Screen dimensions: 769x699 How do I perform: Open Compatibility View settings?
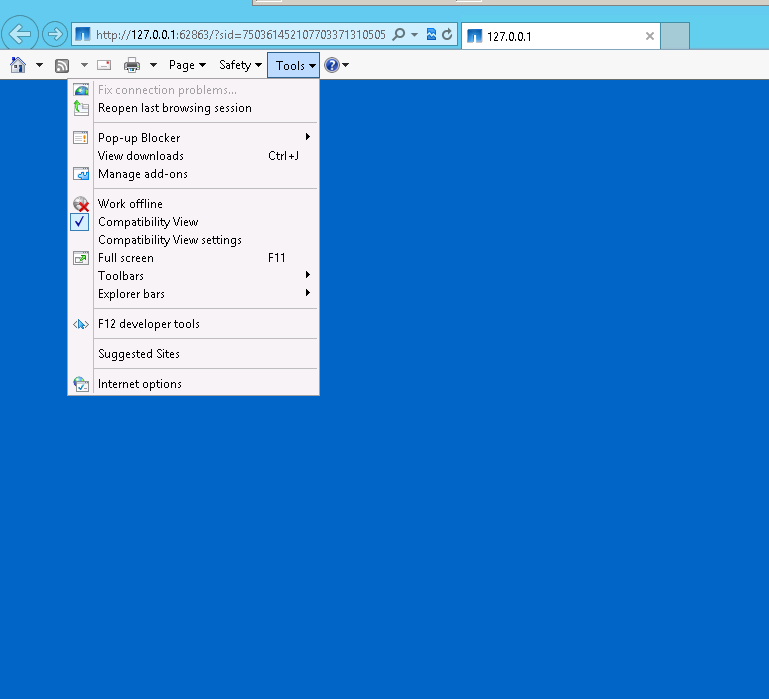click(193, 240)
